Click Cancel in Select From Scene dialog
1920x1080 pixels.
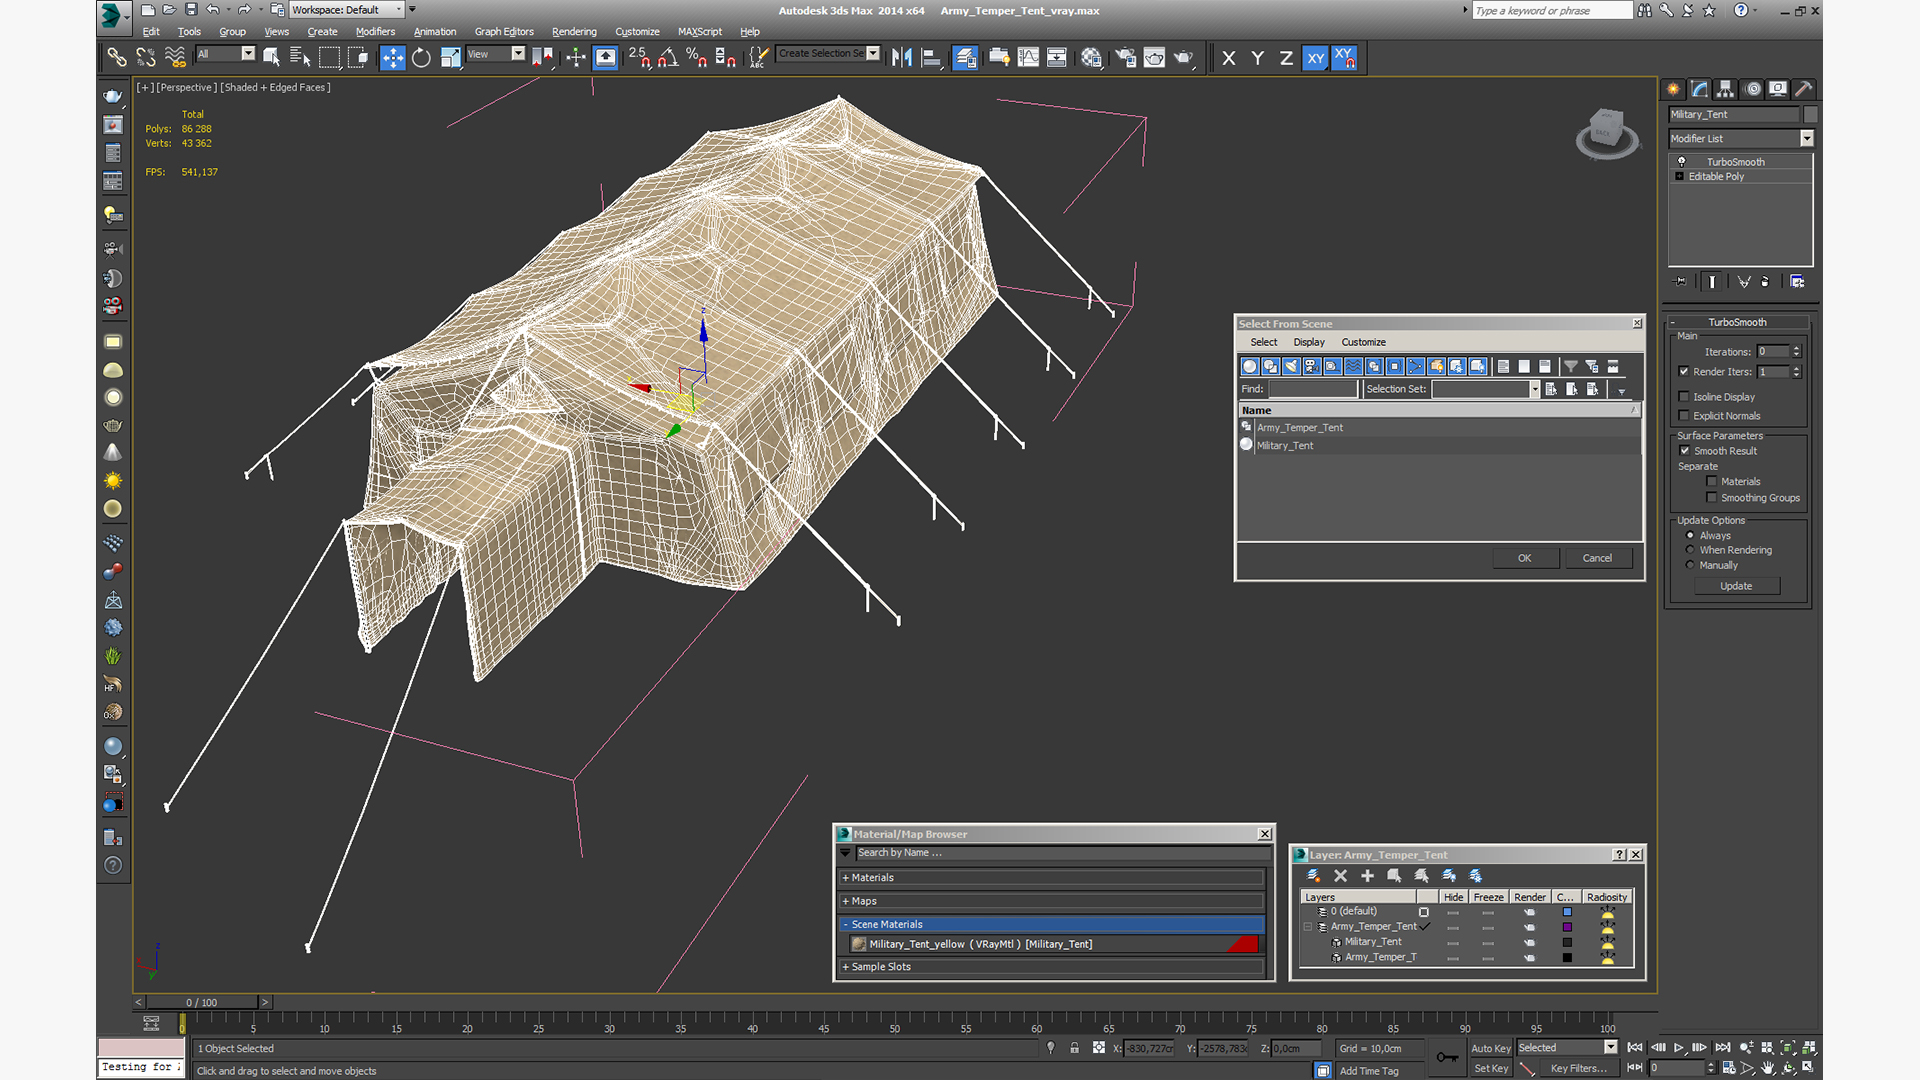(1597, 558)
